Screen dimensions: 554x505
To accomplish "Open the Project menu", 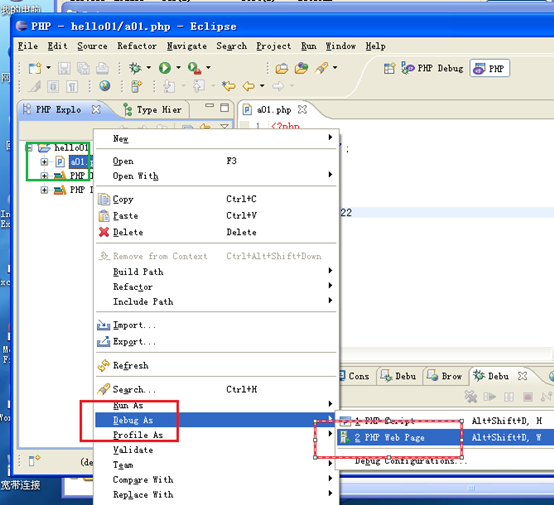I will 274,46.
